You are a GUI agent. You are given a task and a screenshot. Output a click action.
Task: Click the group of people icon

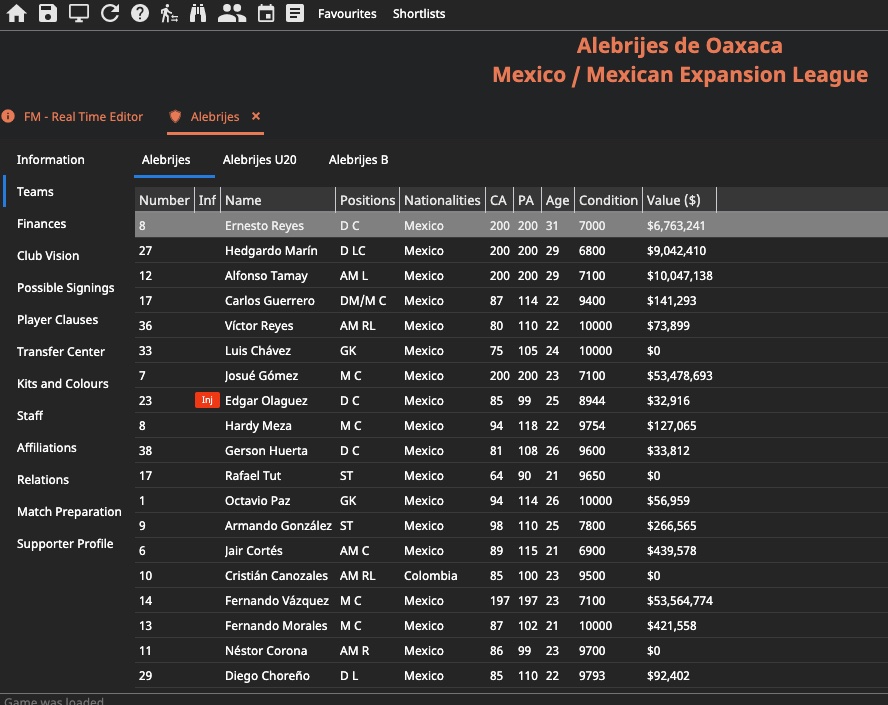[x=232, y=13]
